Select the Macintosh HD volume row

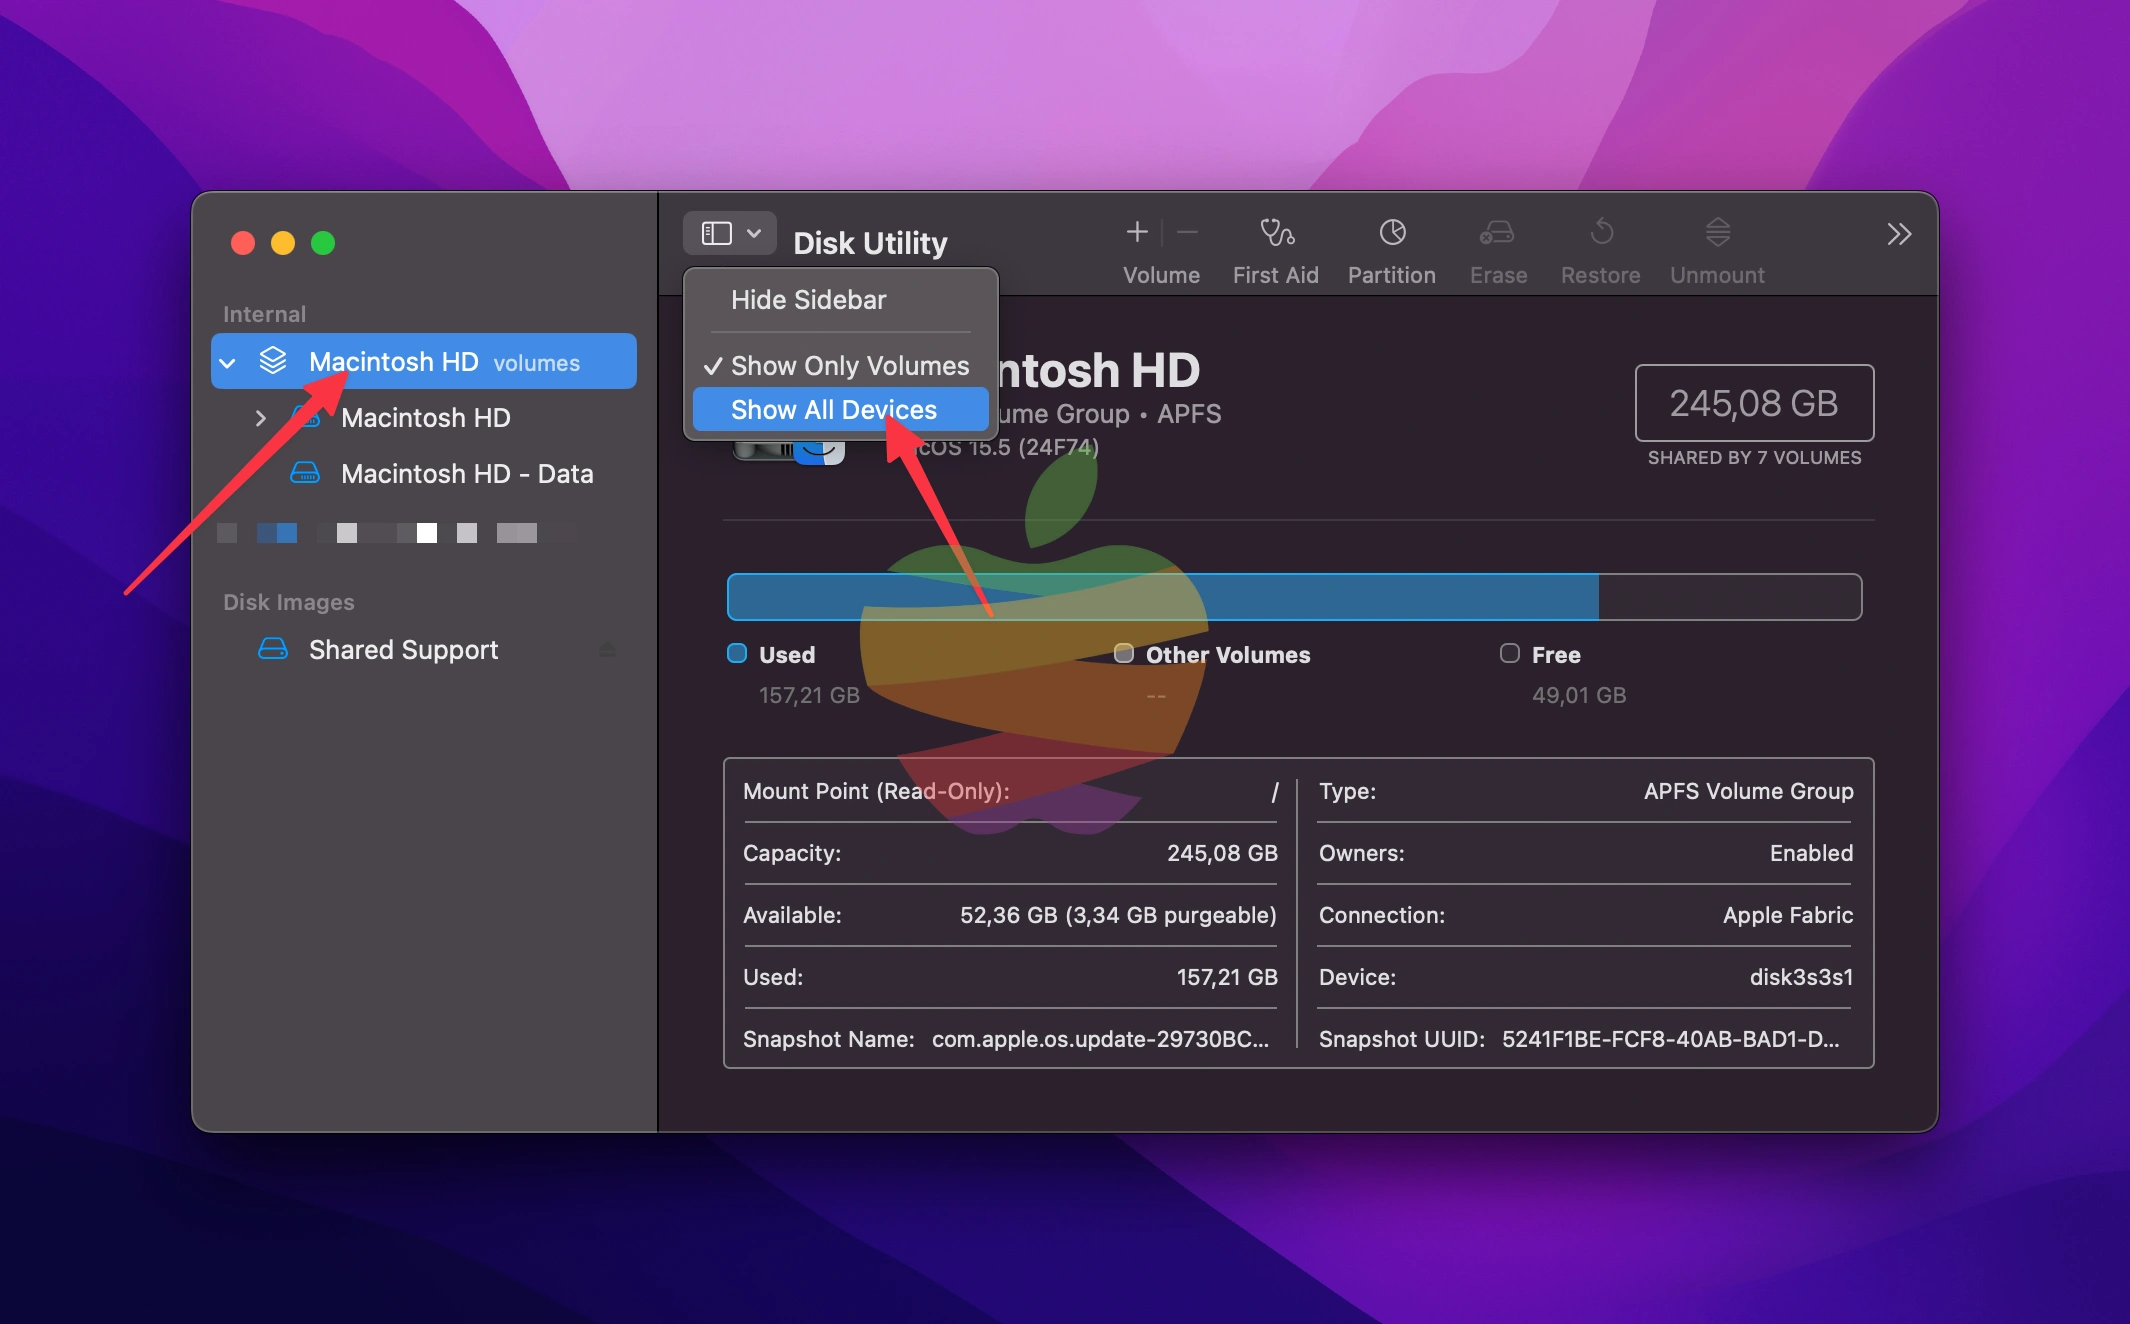[424, 418]
